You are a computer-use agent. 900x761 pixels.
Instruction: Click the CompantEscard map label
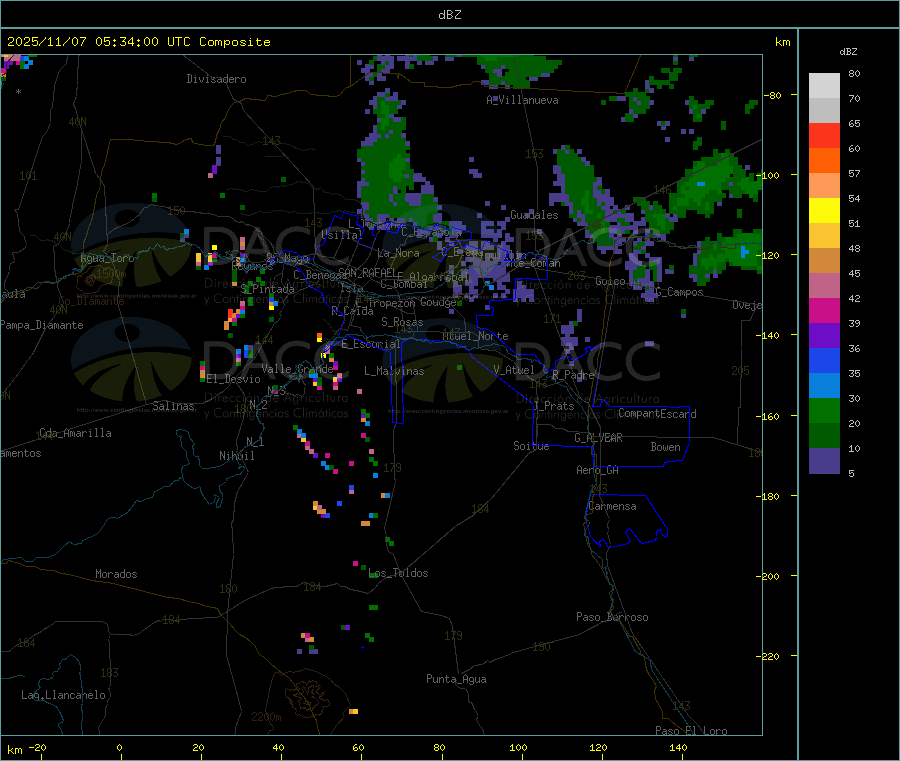click(x=657, y=414)
